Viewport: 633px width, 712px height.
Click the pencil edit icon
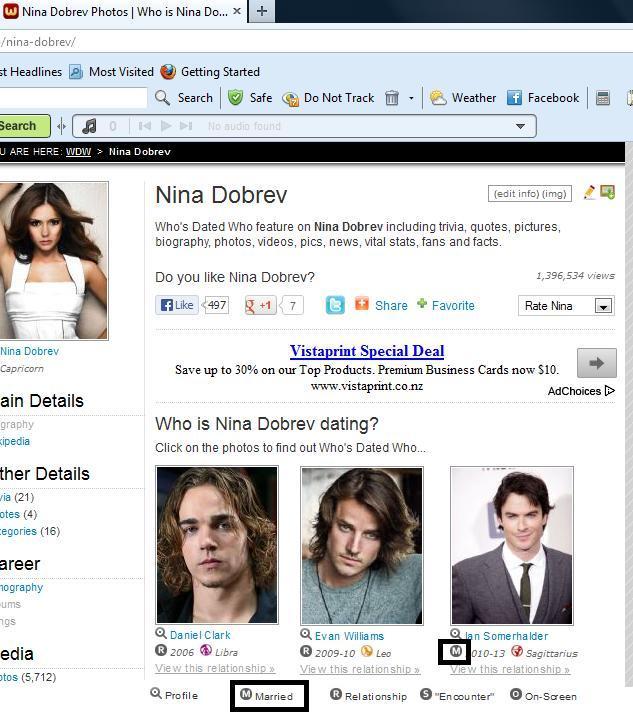click(589, 192)
